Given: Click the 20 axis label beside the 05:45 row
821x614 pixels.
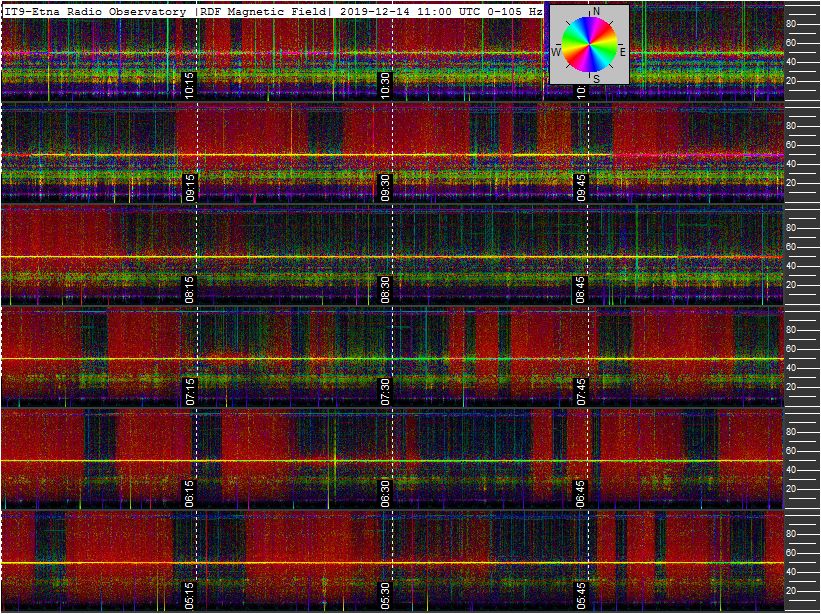Looking at the screenshot, I should click(x=792, y=591).
